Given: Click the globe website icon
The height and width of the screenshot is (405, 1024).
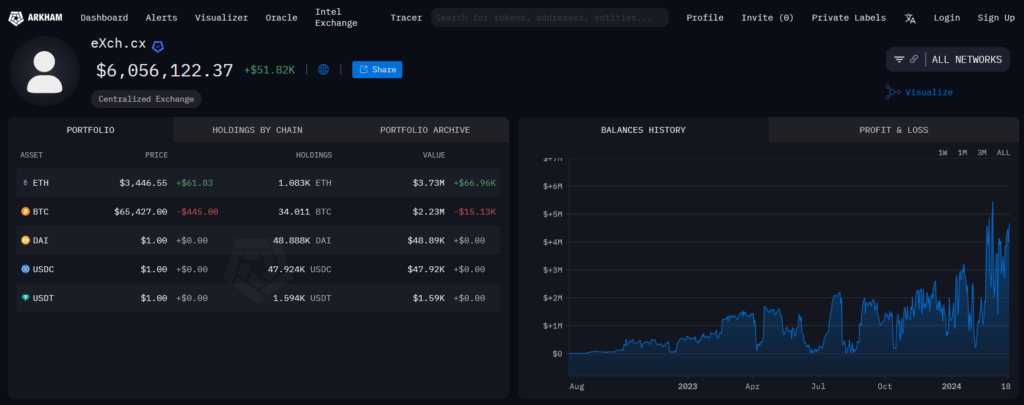Looking at the screenshot, I should 323,70.
